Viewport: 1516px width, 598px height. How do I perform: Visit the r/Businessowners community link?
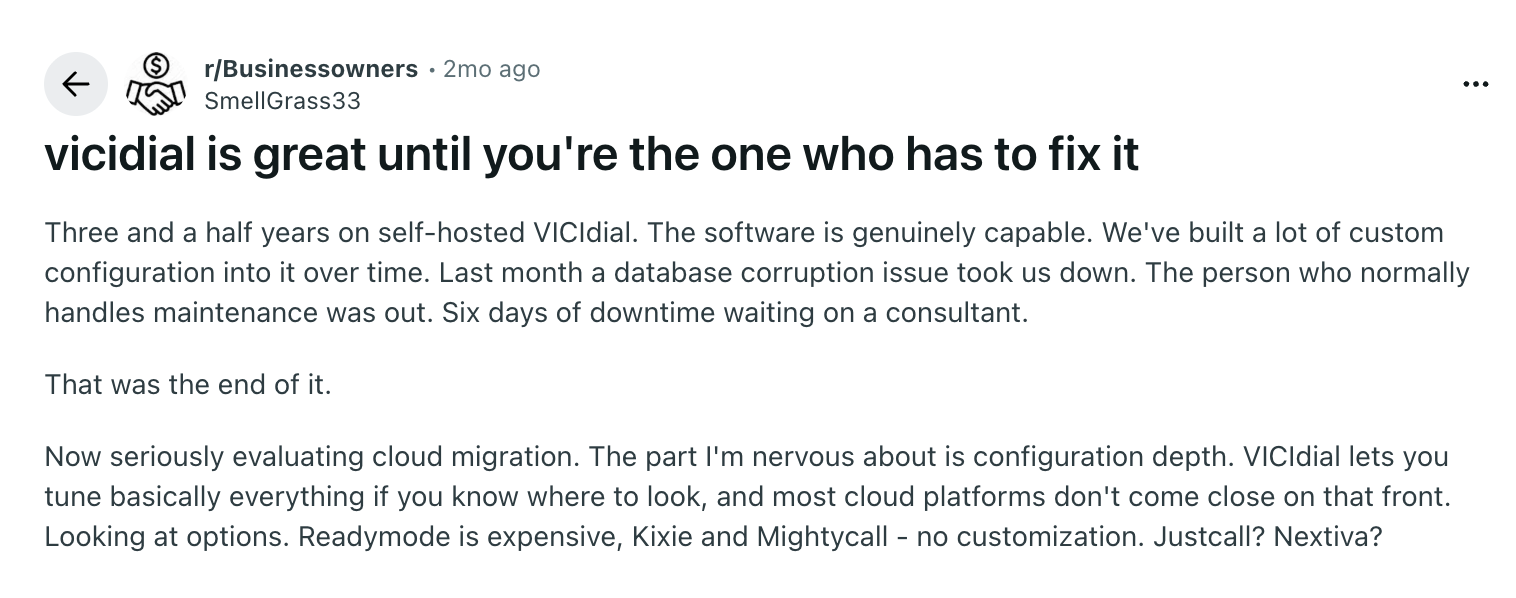click(310, 69)
